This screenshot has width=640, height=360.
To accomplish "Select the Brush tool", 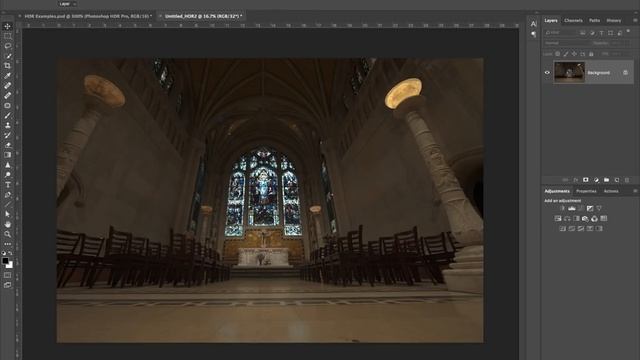I will pyautogui.click(x=7, y=115).
